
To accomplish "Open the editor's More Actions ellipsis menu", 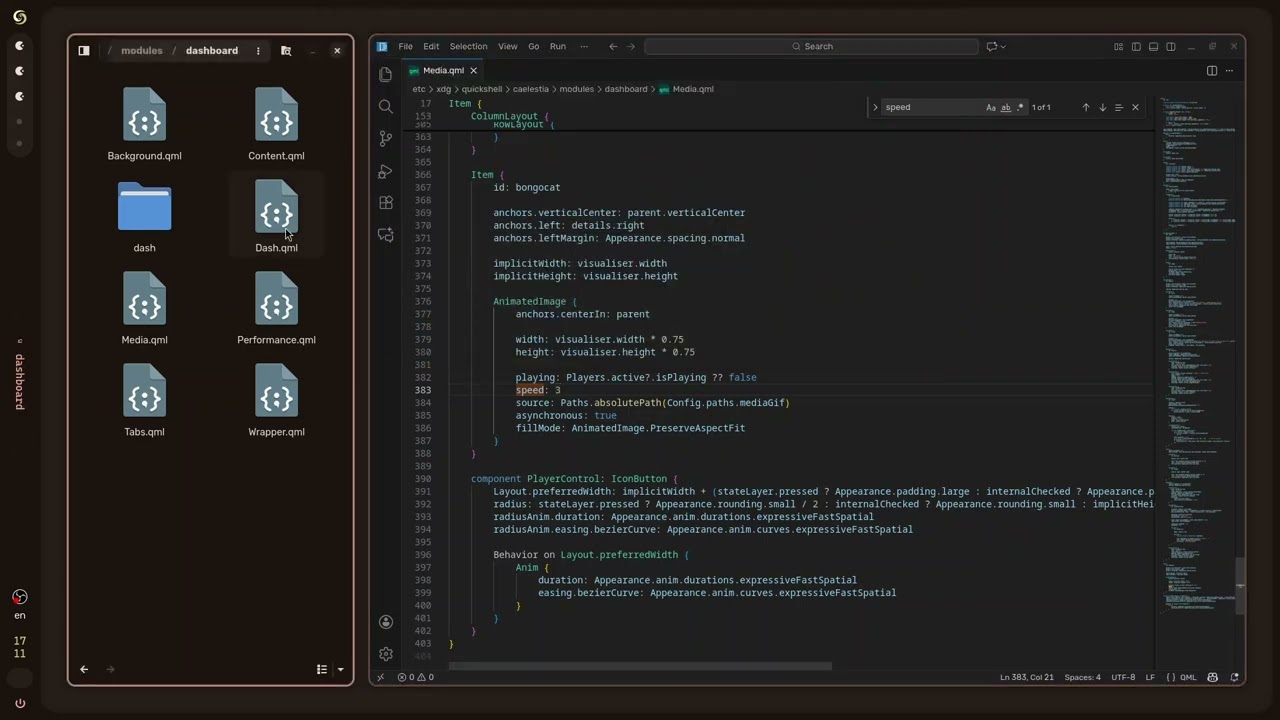I will [1230, 71].
